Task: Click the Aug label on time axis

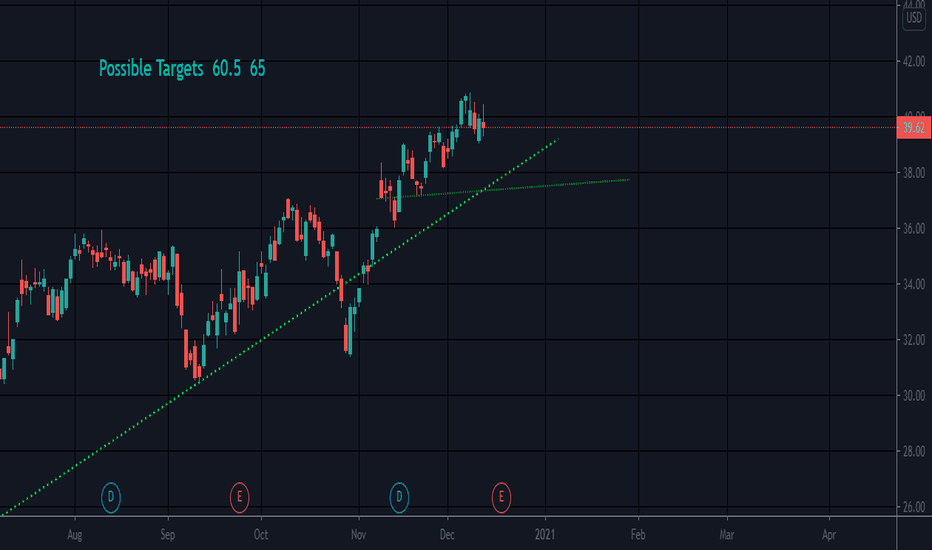Action: 74,535
